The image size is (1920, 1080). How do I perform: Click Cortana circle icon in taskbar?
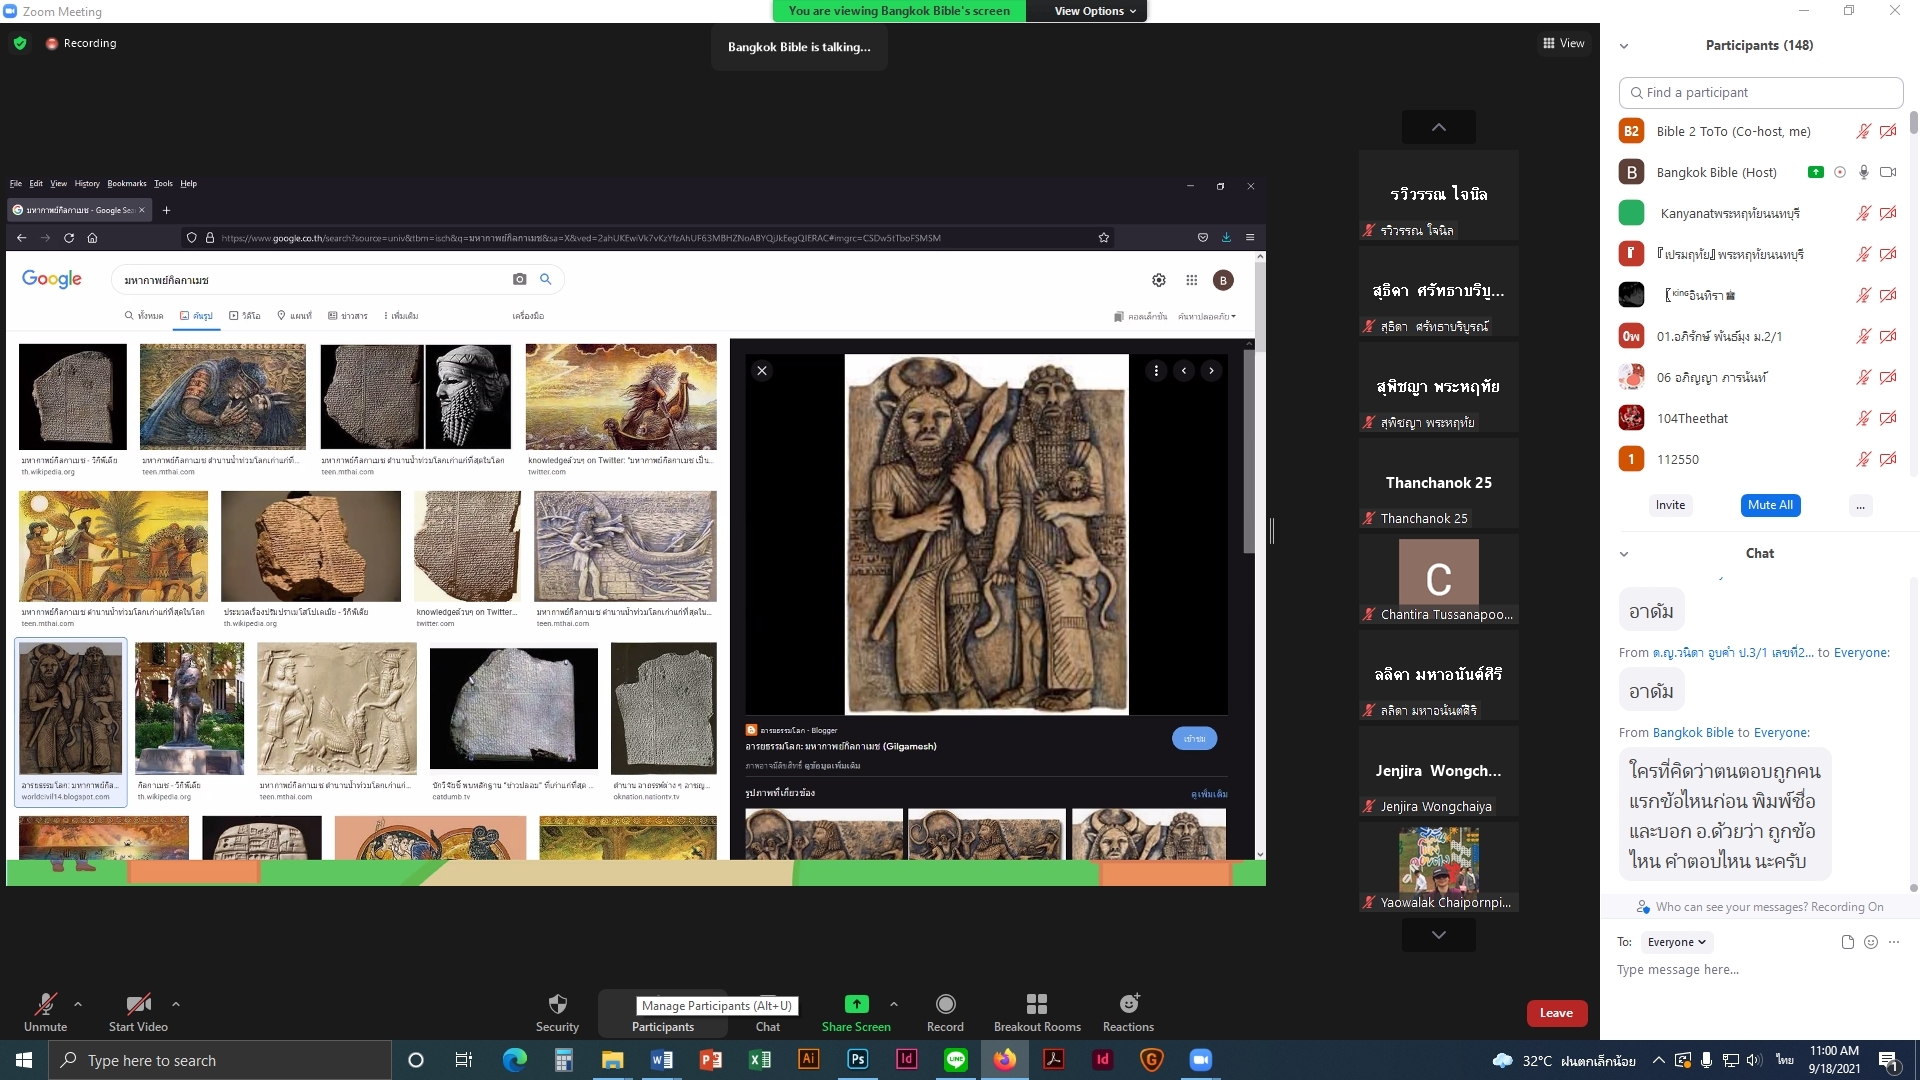pos(416,1060)
